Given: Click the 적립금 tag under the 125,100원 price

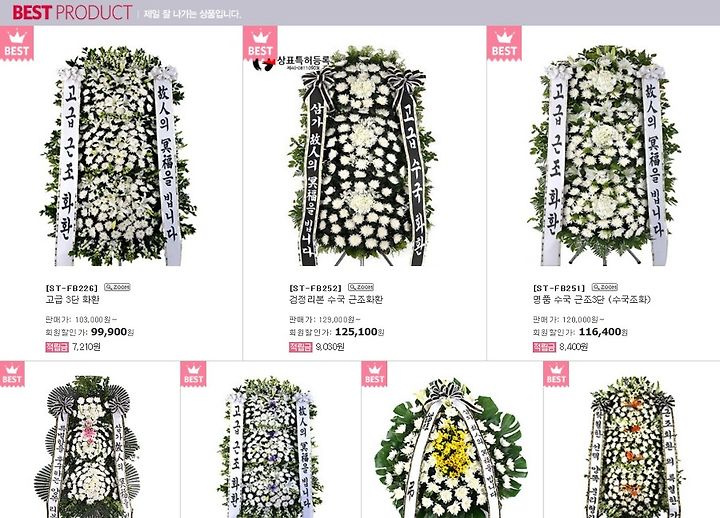Looking at the screenshot, I should coord(301,347).
